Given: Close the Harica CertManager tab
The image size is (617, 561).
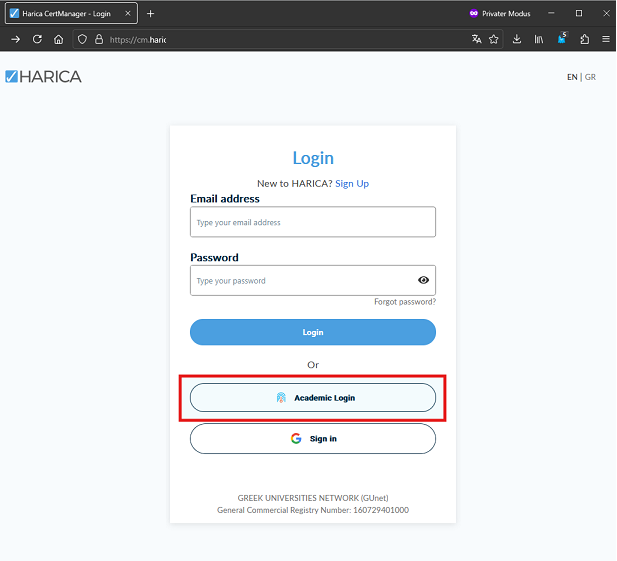Looking at the screenshot, I should 128,13.
